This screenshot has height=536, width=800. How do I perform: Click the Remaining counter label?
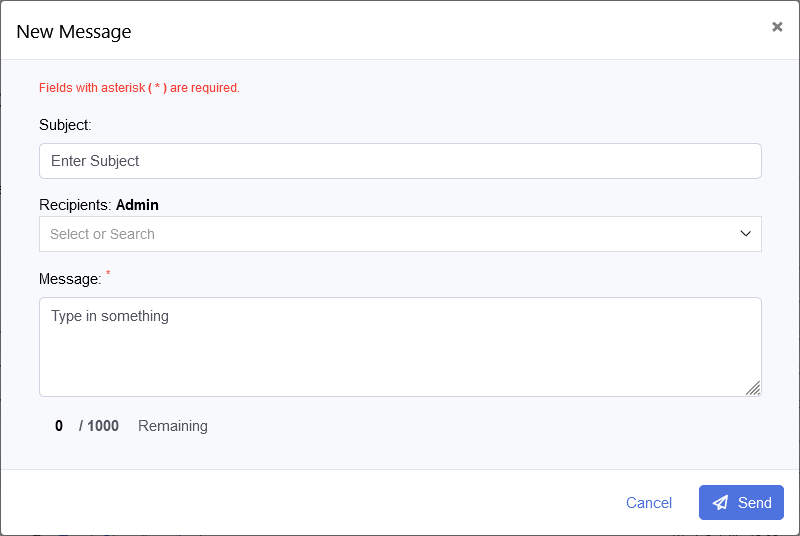(x=173, y=426)
